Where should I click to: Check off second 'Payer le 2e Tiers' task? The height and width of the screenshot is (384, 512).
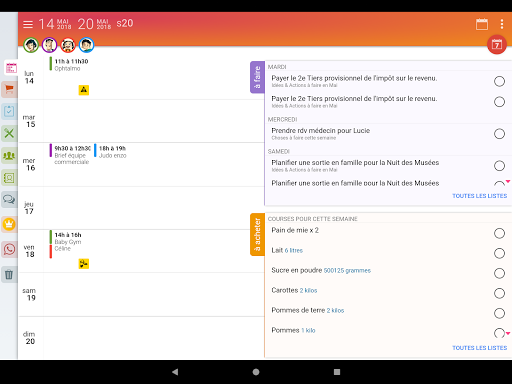[499, 102]
